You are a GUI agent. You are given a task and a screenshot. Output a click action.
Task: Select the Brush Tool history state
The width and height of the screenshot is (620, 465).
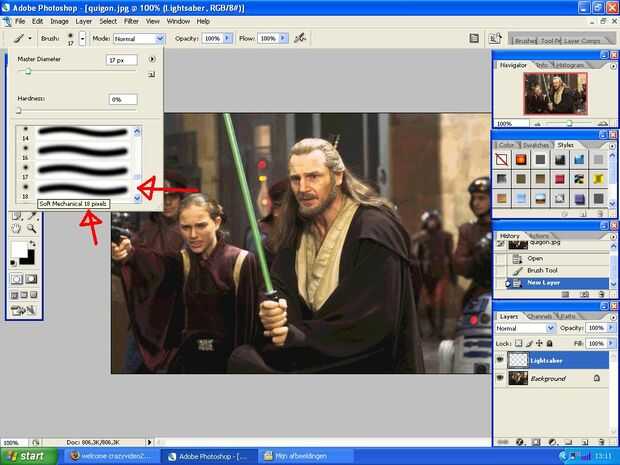(x=558, y=270)
